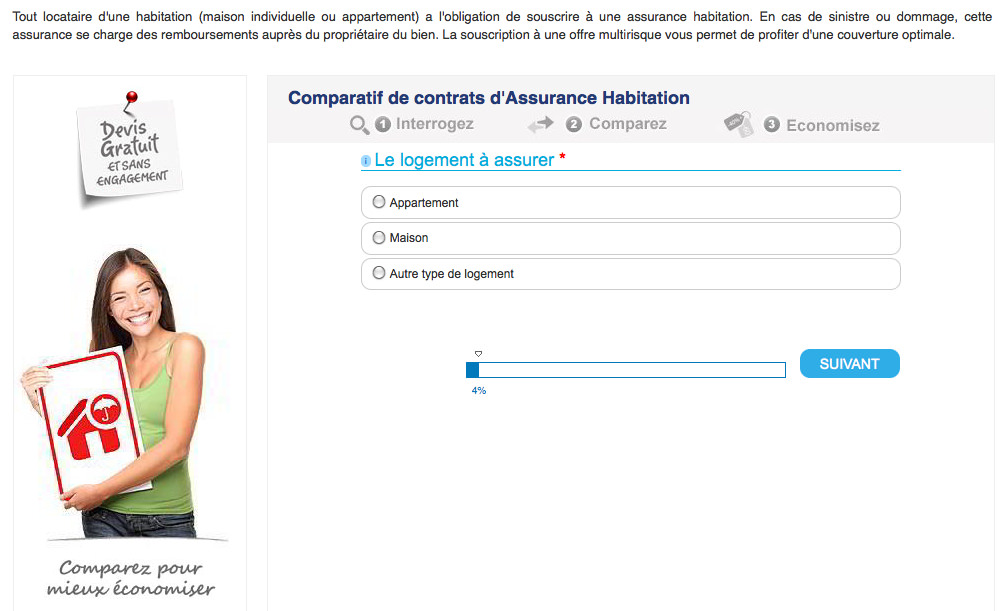Open the Comparez step label
Image resolution: width=1007 pixels, height=611 pixels.
point(628,124)
